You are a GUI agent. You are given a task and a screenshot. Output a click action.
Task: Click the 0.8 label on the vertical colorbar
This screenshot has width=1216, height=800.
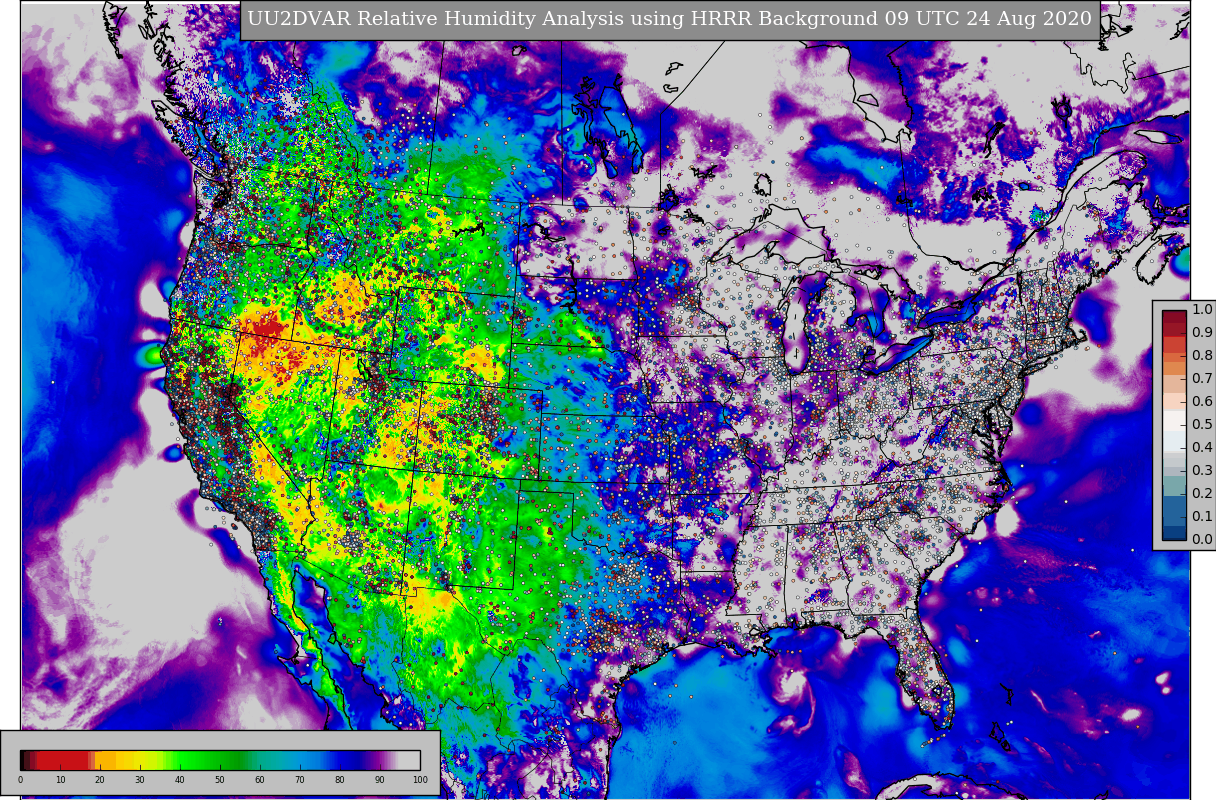pos(1202,355)
